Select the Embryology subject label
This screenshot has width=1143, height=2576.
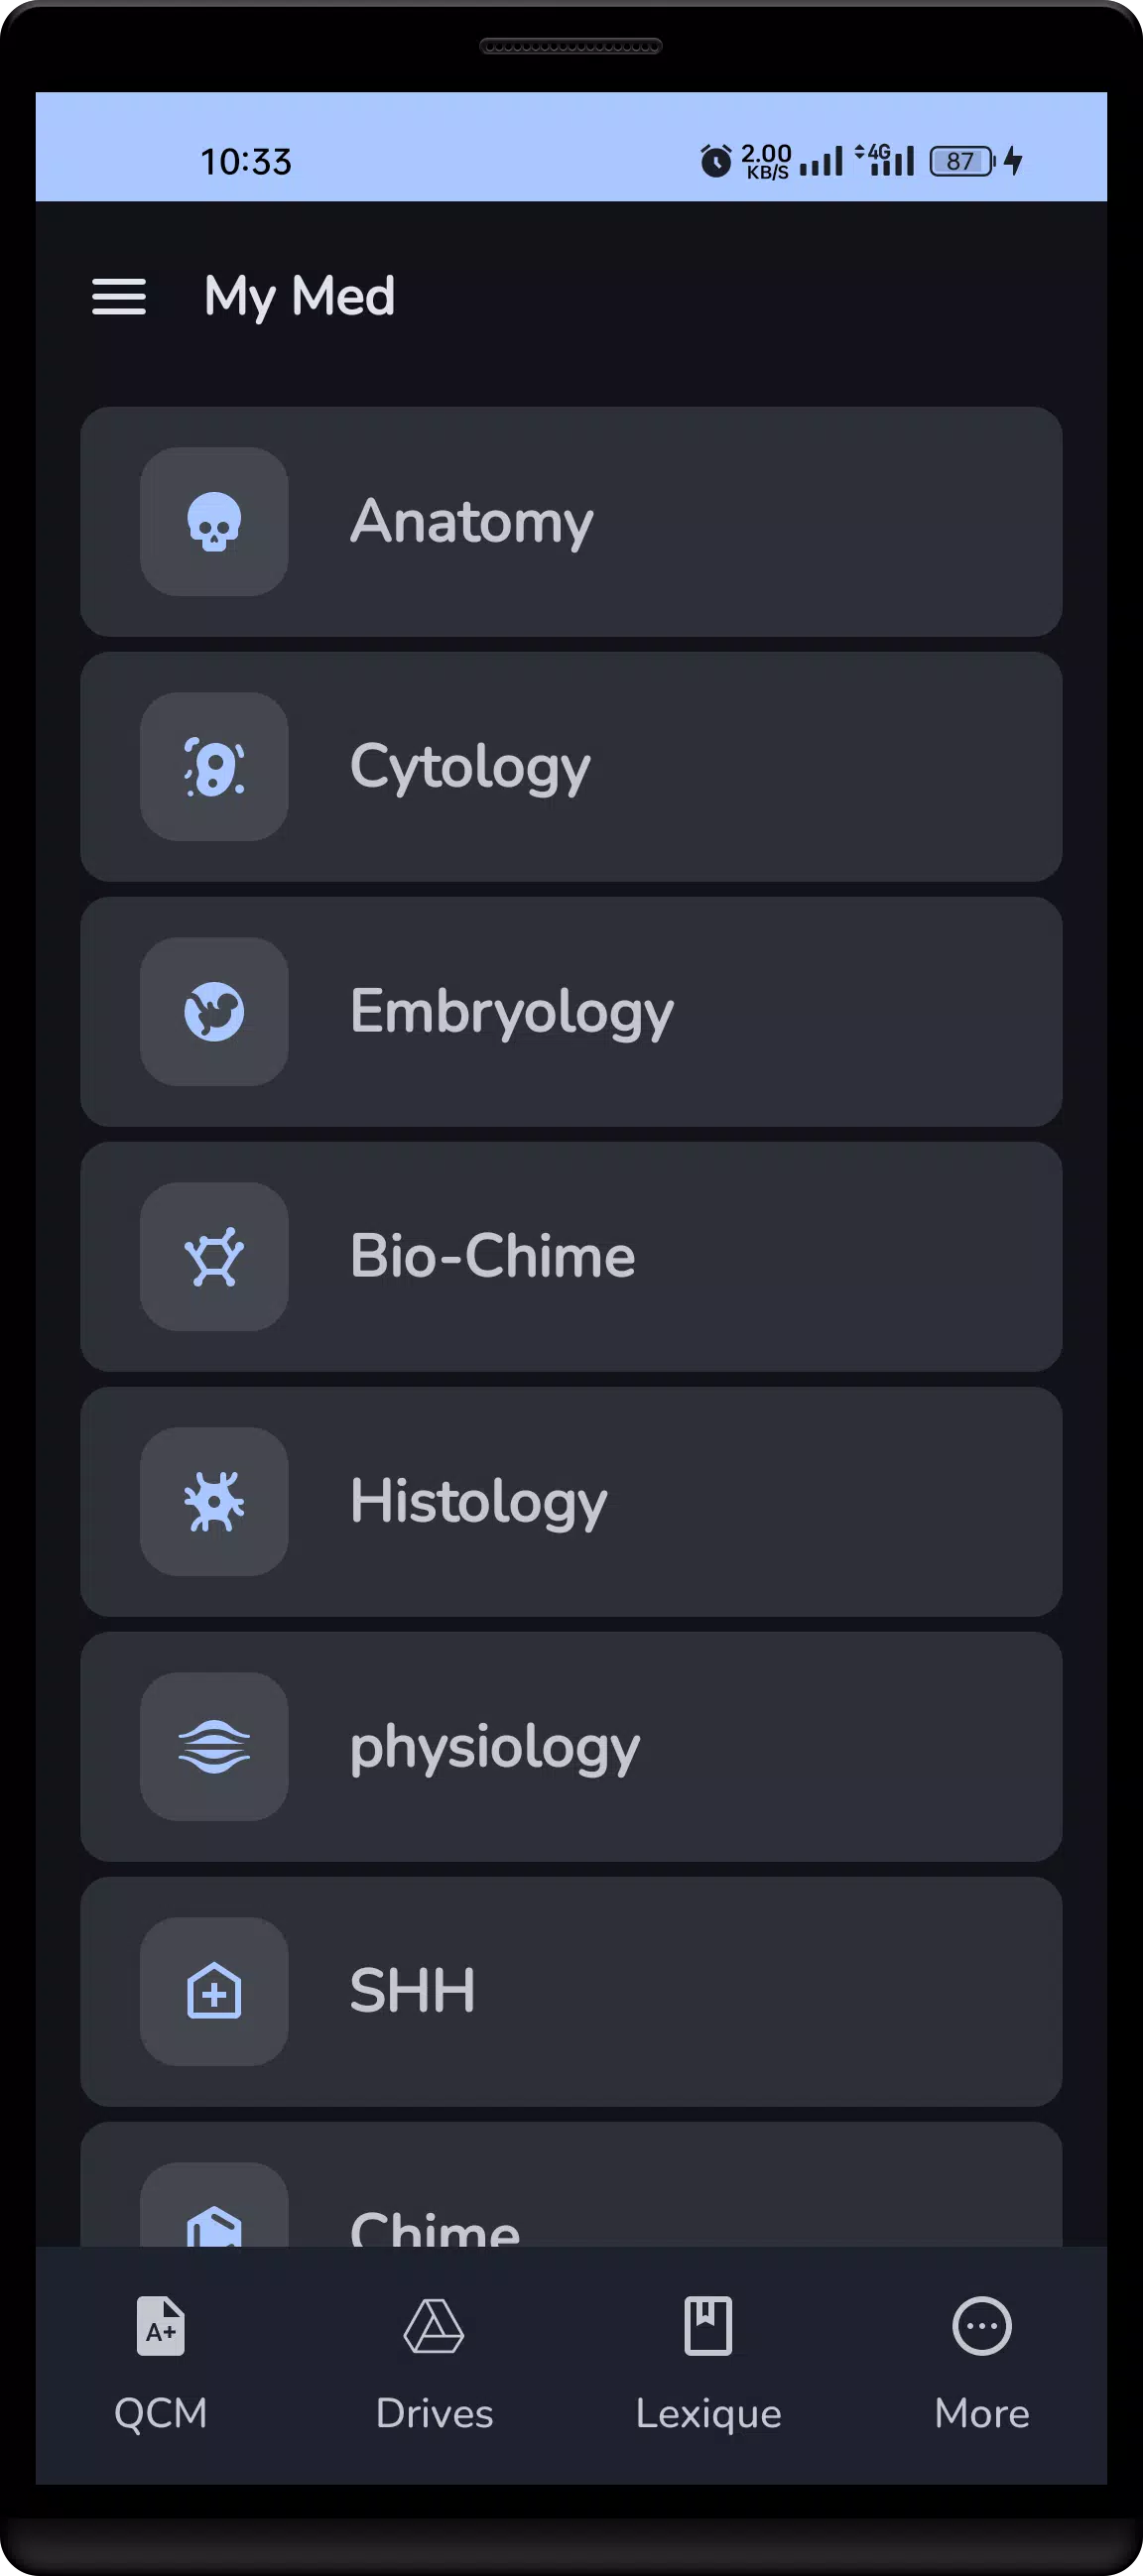511,1012
